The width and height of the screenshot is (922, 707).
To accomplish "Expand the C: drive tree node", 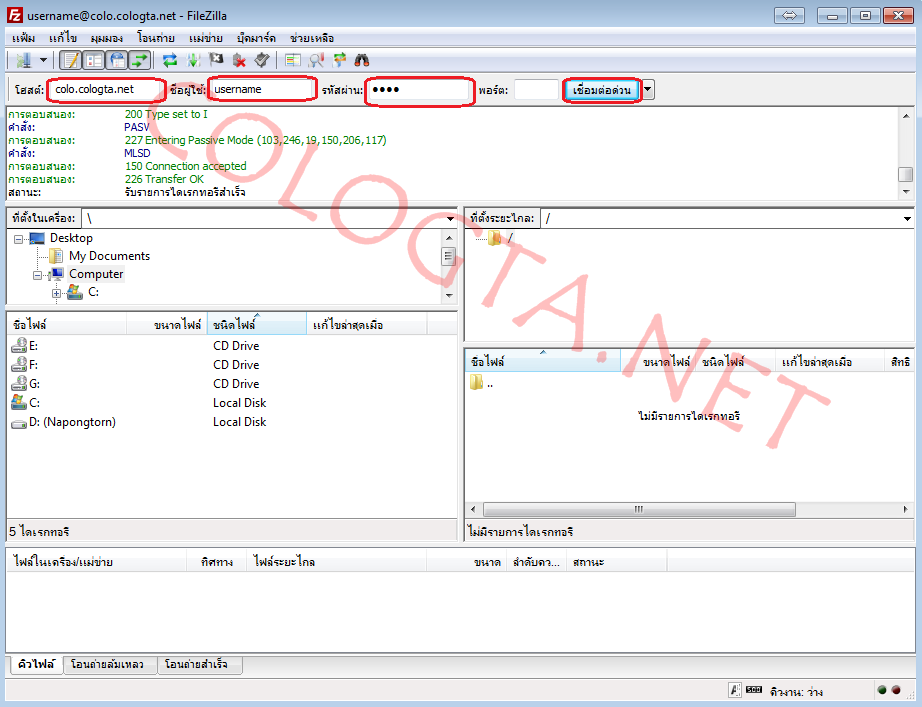I will [x=57, y=293].
